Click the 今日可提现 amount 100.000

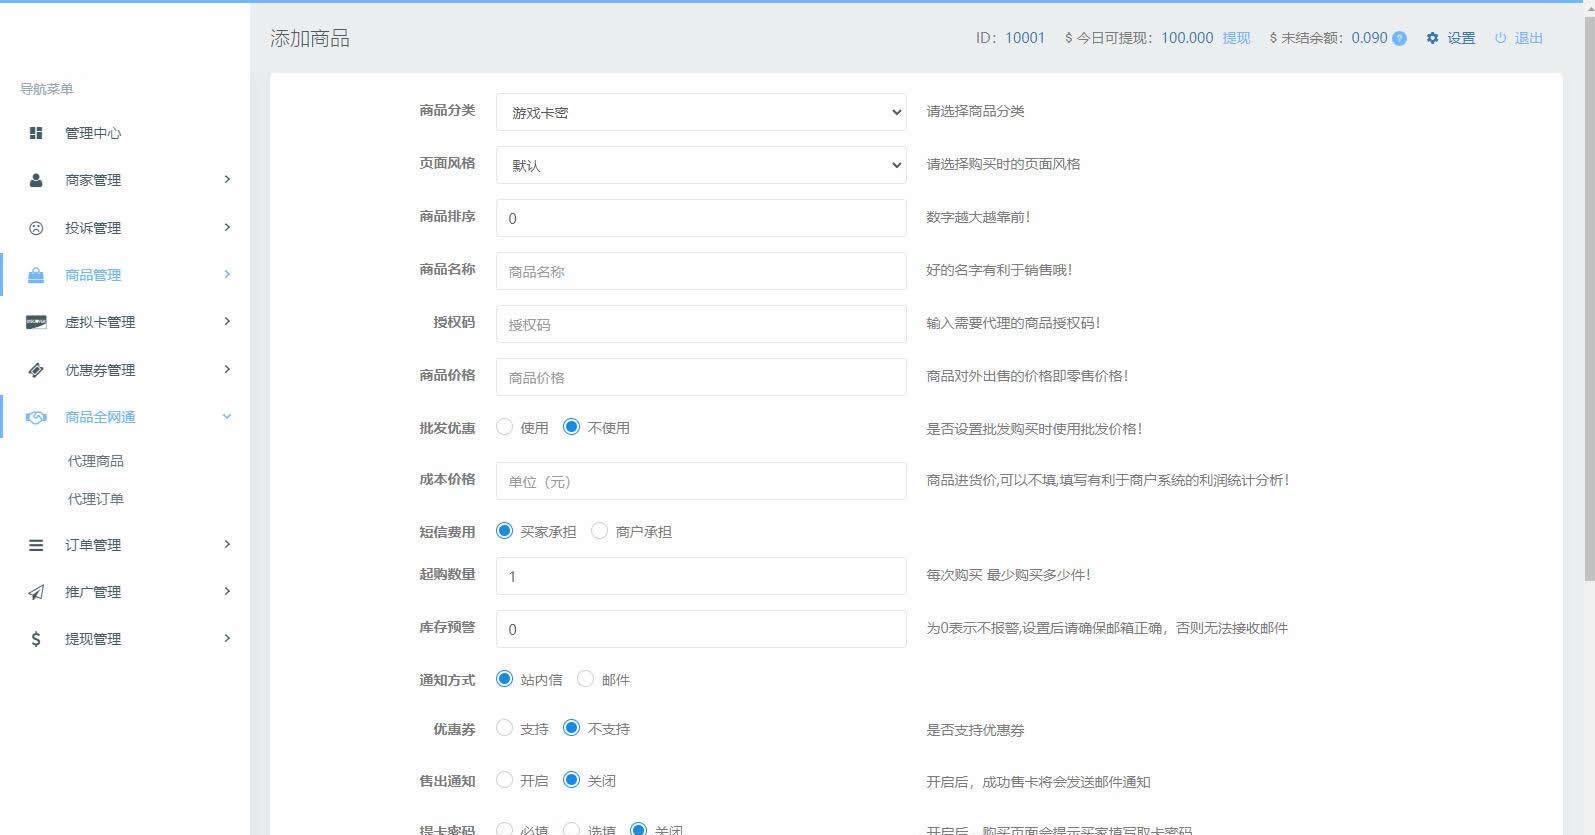(1187, 38)
